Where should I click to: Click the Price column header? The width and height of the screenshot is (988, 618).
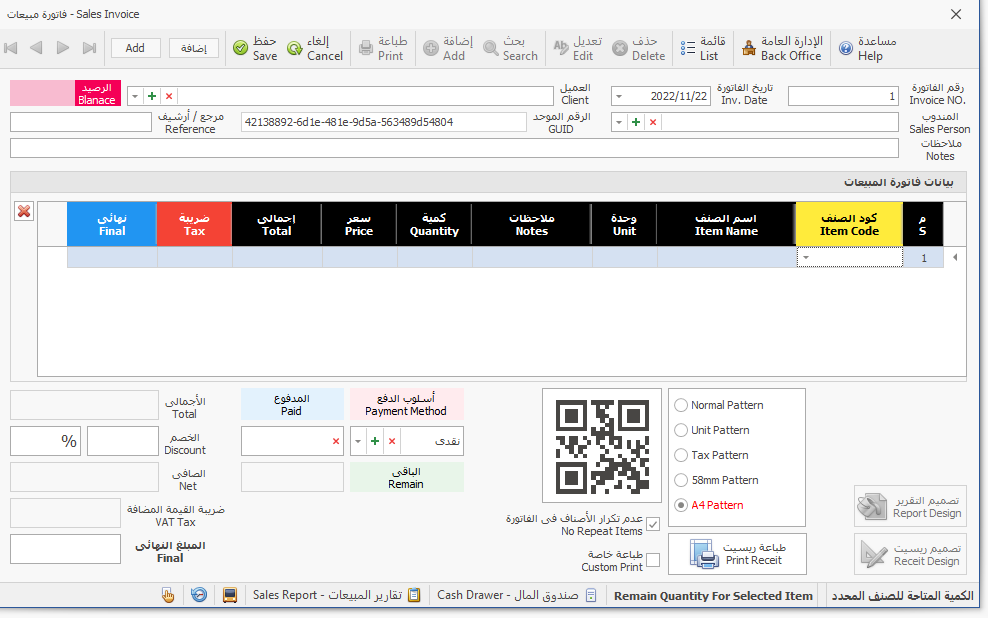click(359, 224)
